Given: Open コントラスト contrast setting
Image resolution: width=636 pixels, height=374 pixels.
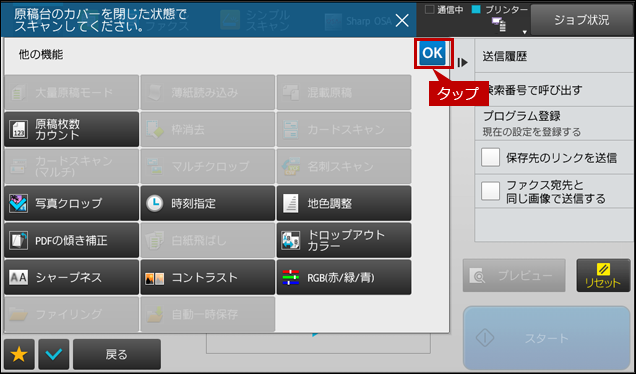Looking at the screenshot, I should pos(208,277).
